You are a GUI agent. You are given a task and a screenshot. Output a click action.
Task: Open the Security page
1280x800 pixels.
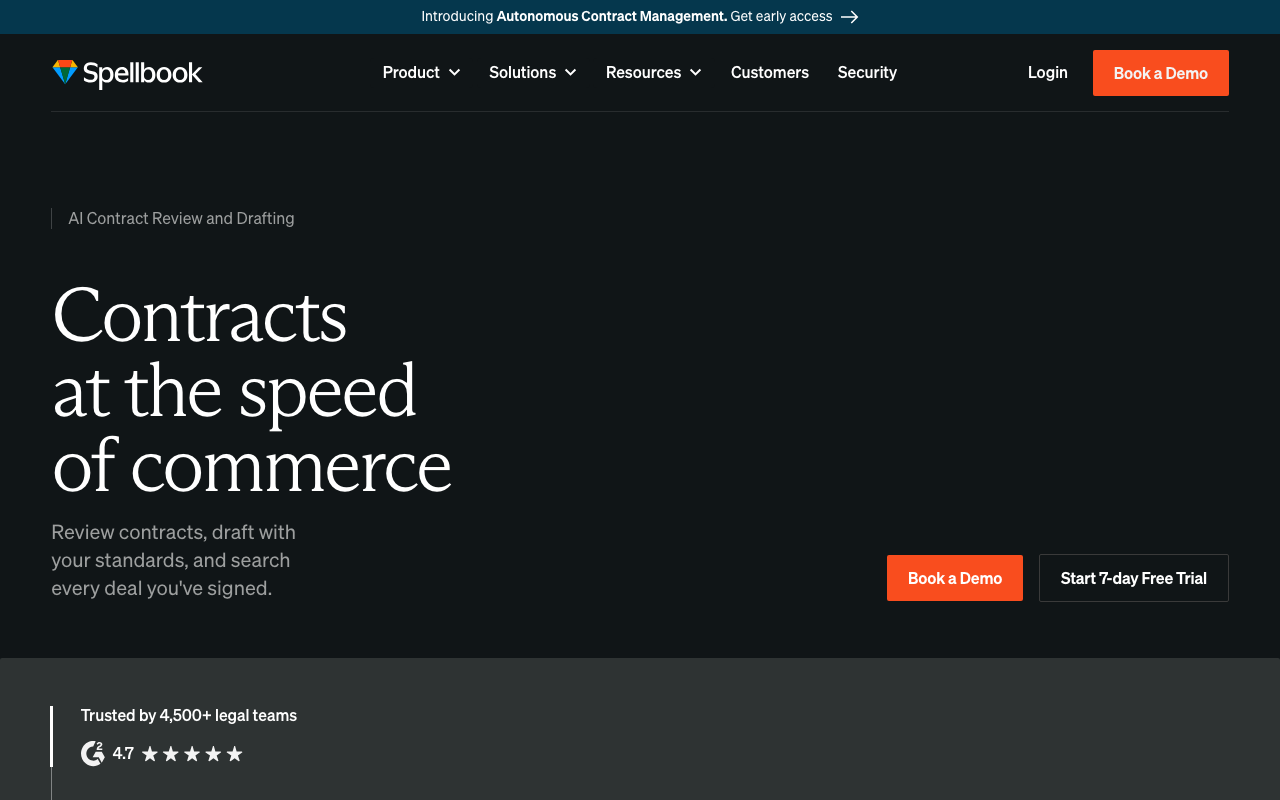(867, 73)
